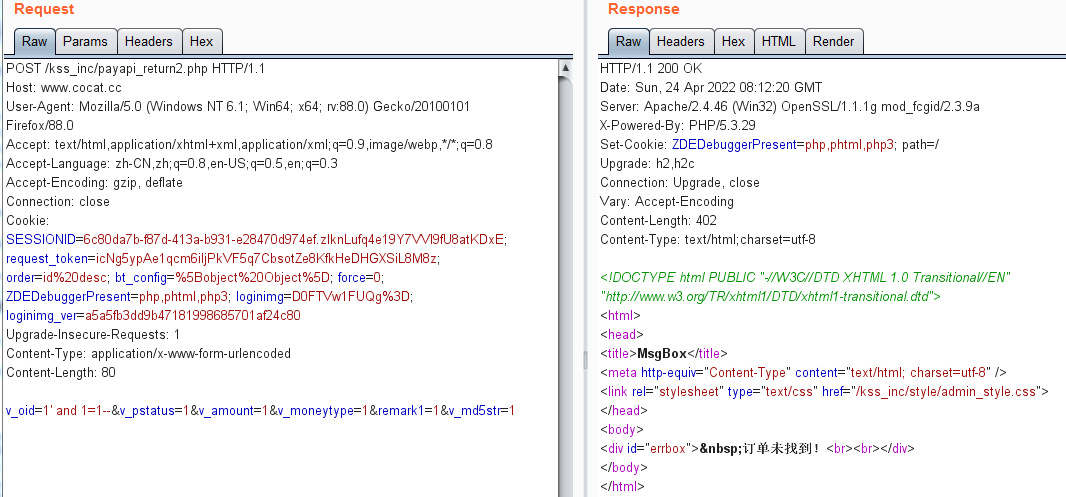The height and width of the screenshot is (497, 1066).
Task: Click the loginimg_ver cookie line
Action: click(153, 316)
